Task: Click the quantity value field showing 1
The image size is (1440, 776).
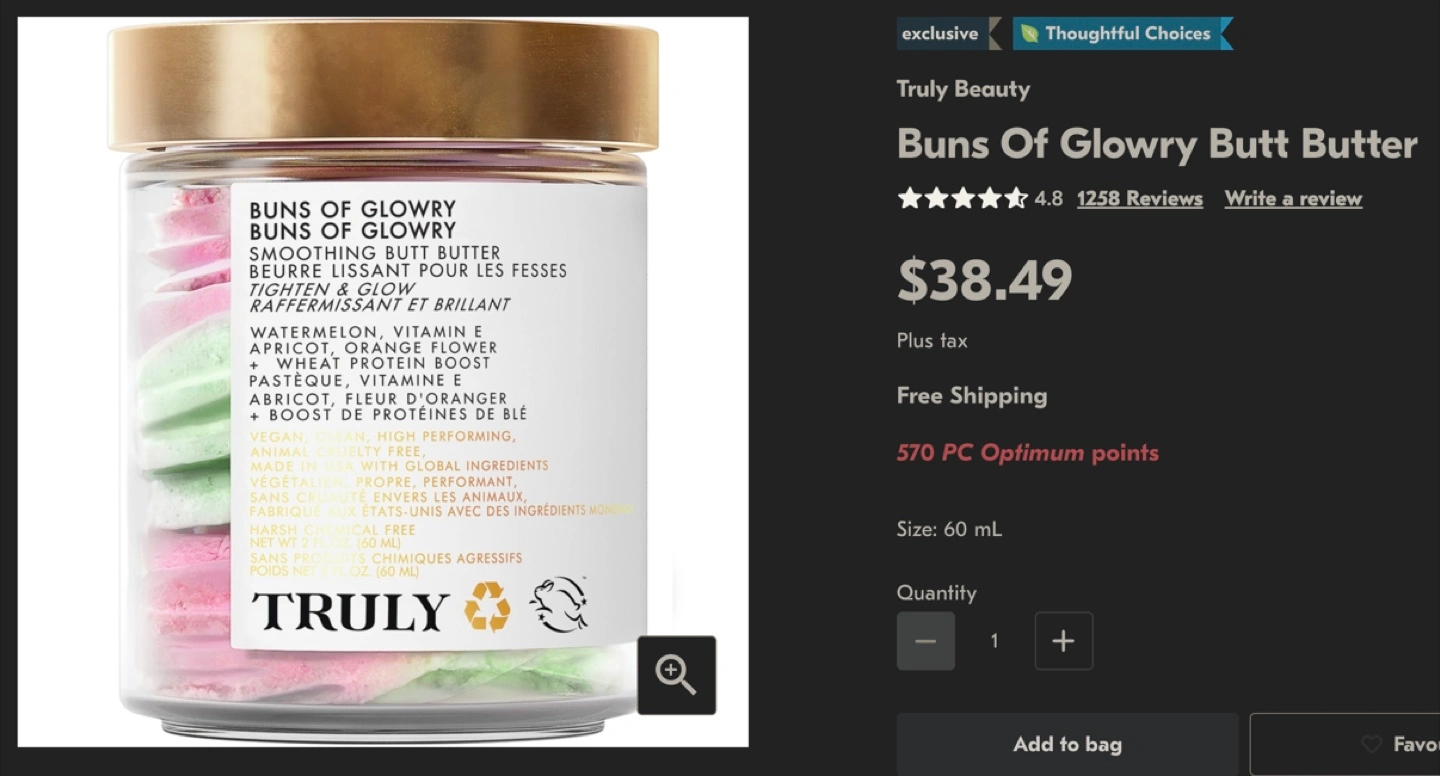Action: click(994, 641)
